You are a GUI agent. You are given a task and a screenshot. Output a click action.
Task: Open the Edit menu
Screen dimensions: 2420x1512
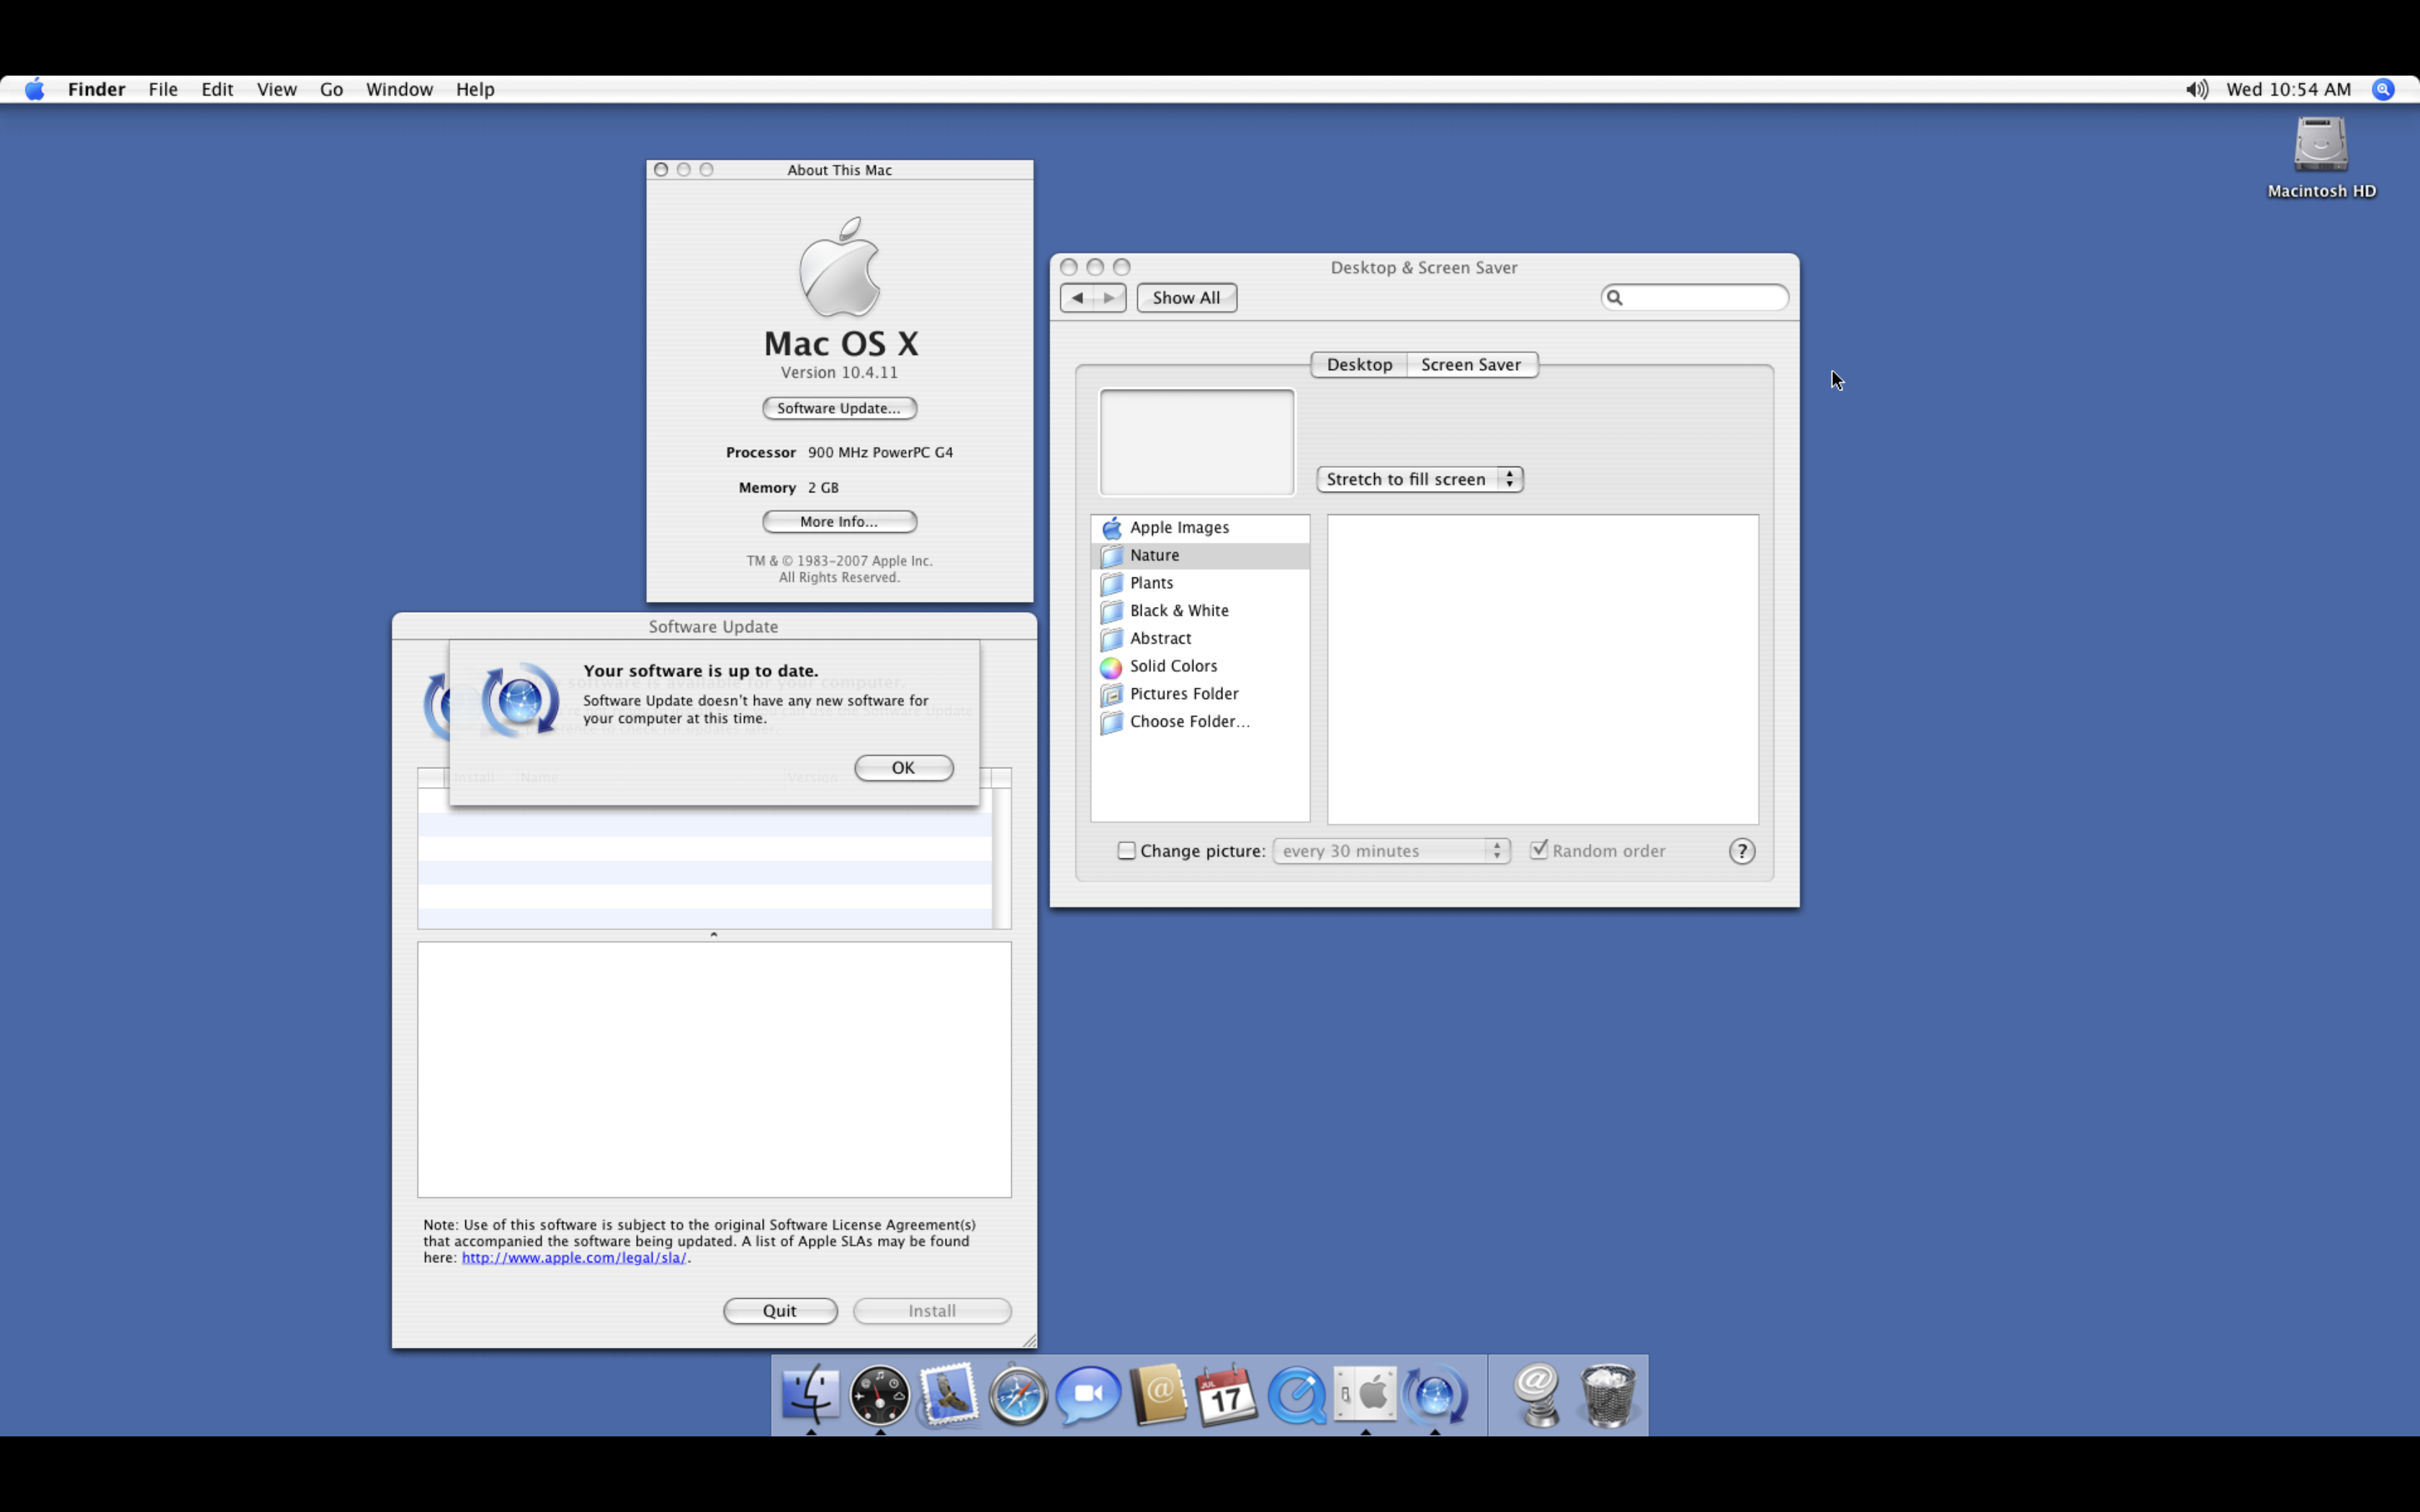(x=217, y=89)
